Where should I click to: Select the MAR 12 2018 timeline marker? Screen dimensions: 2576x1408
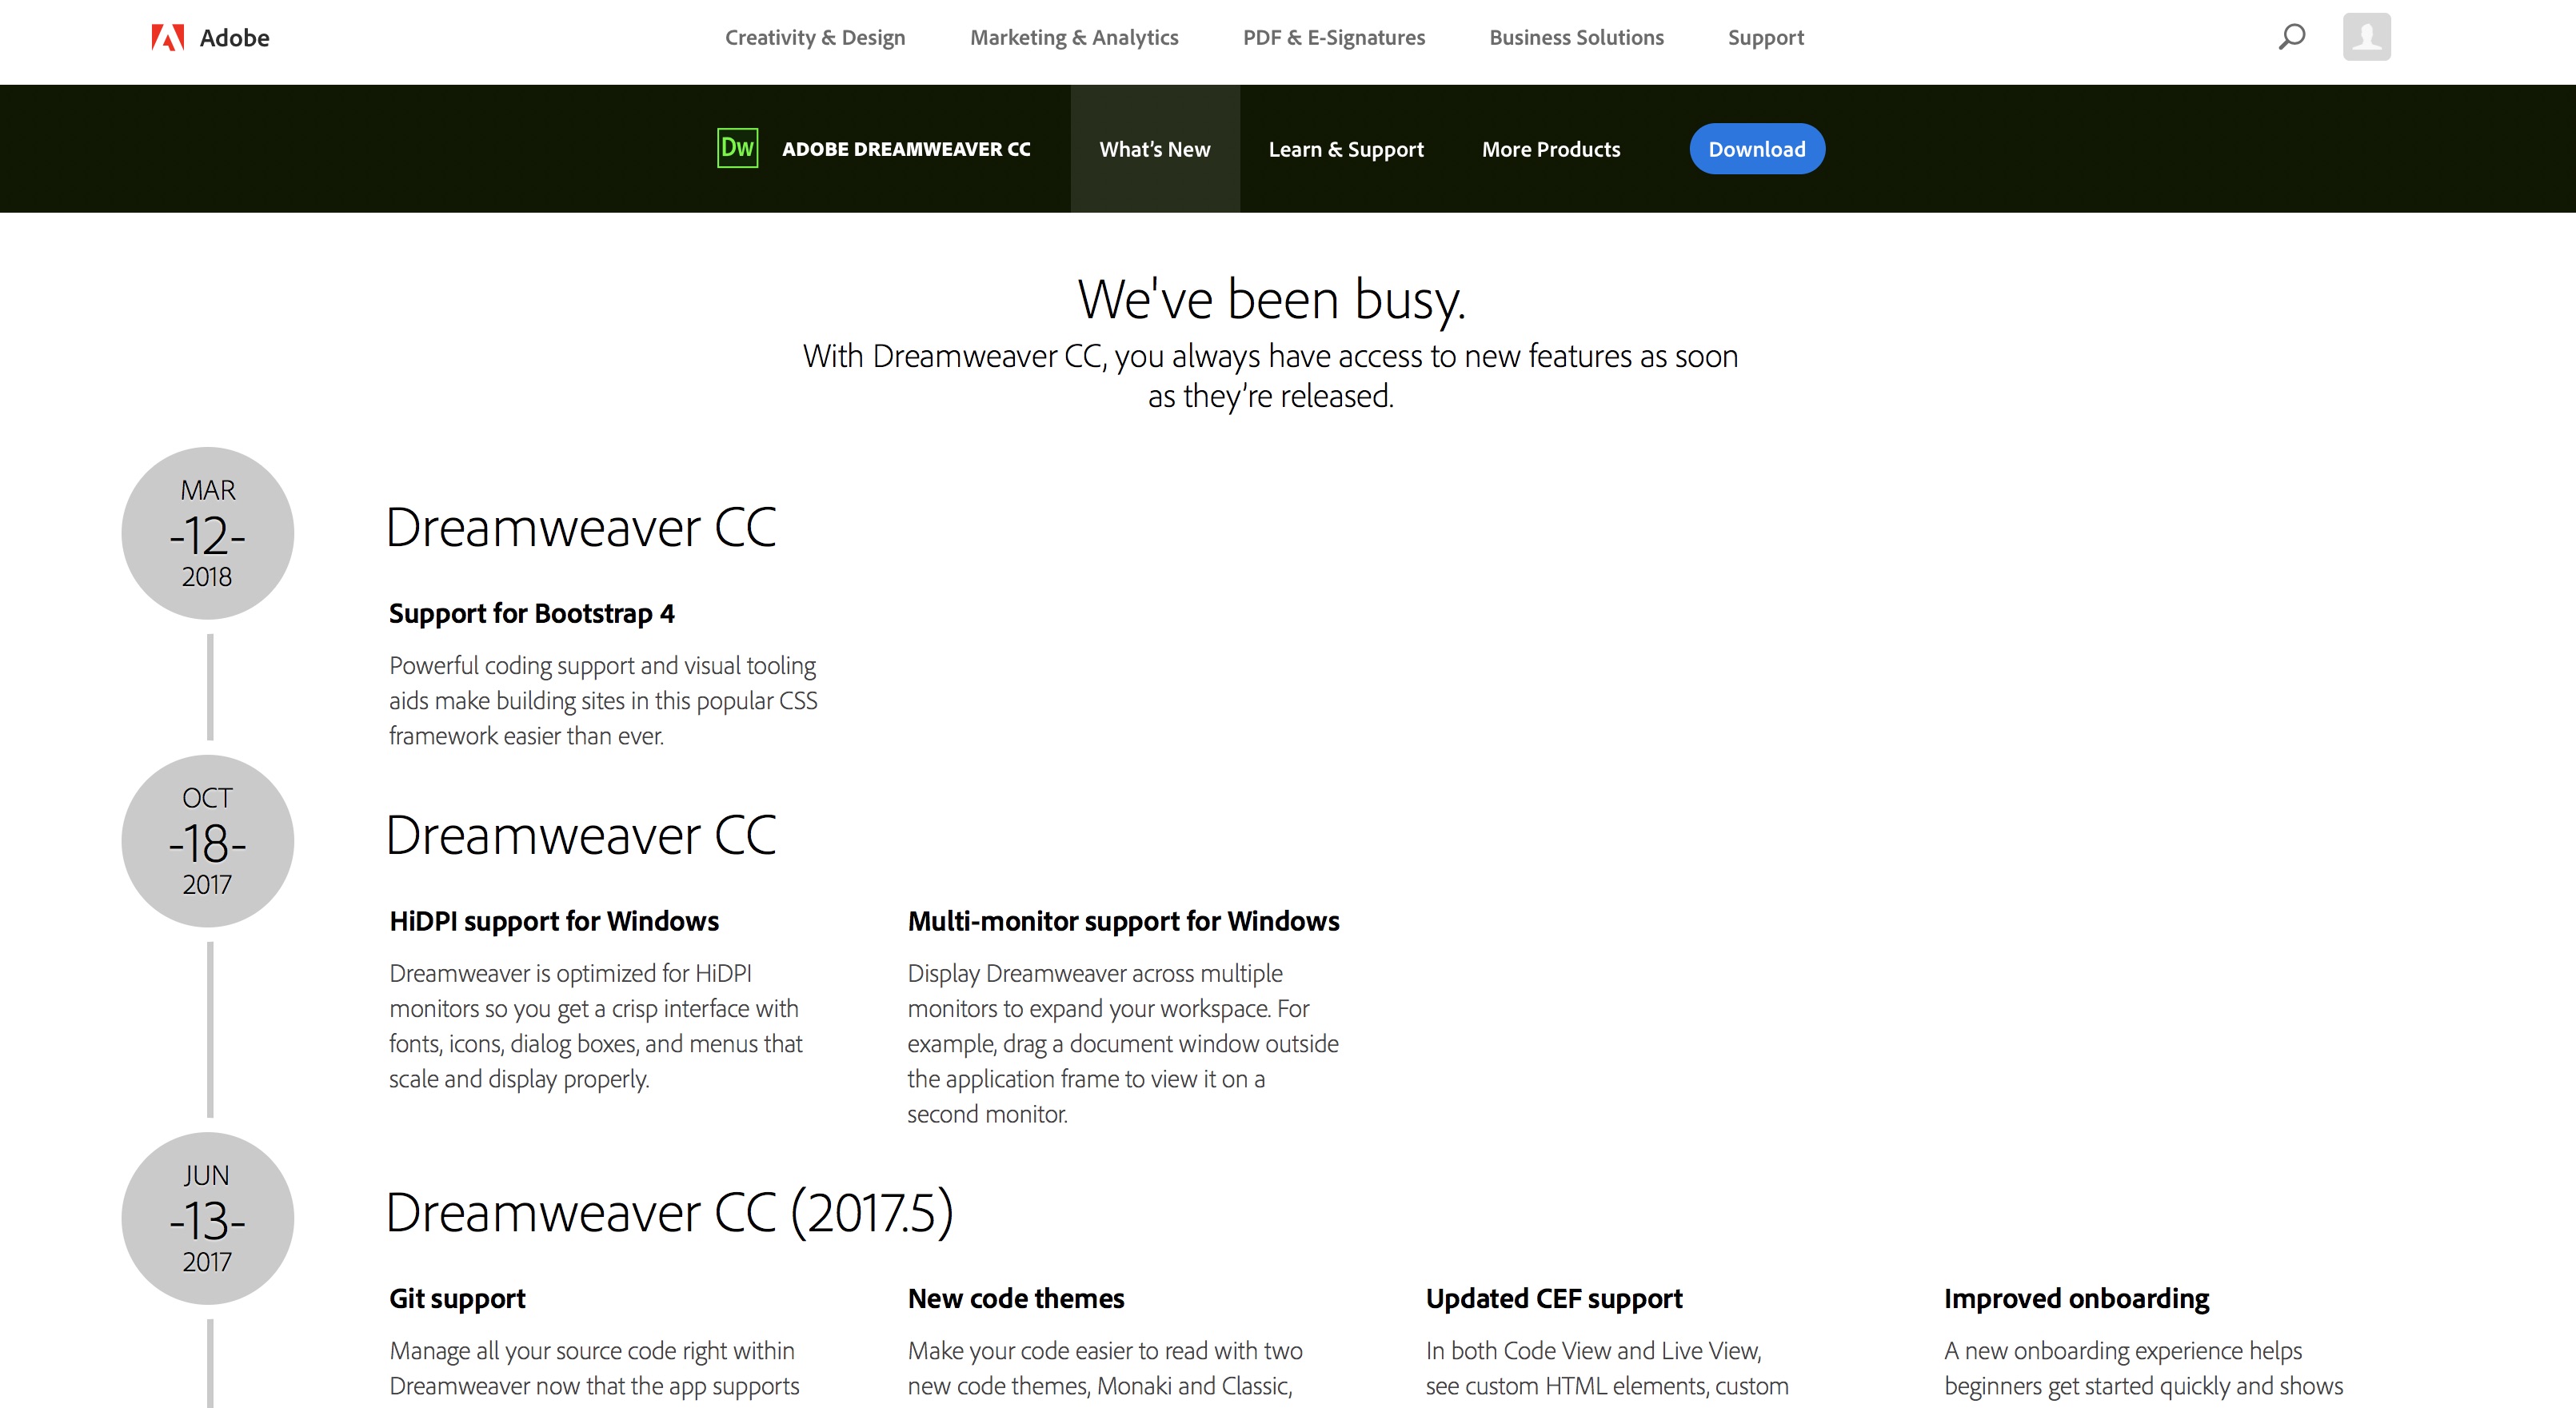[x=207, y=533]
